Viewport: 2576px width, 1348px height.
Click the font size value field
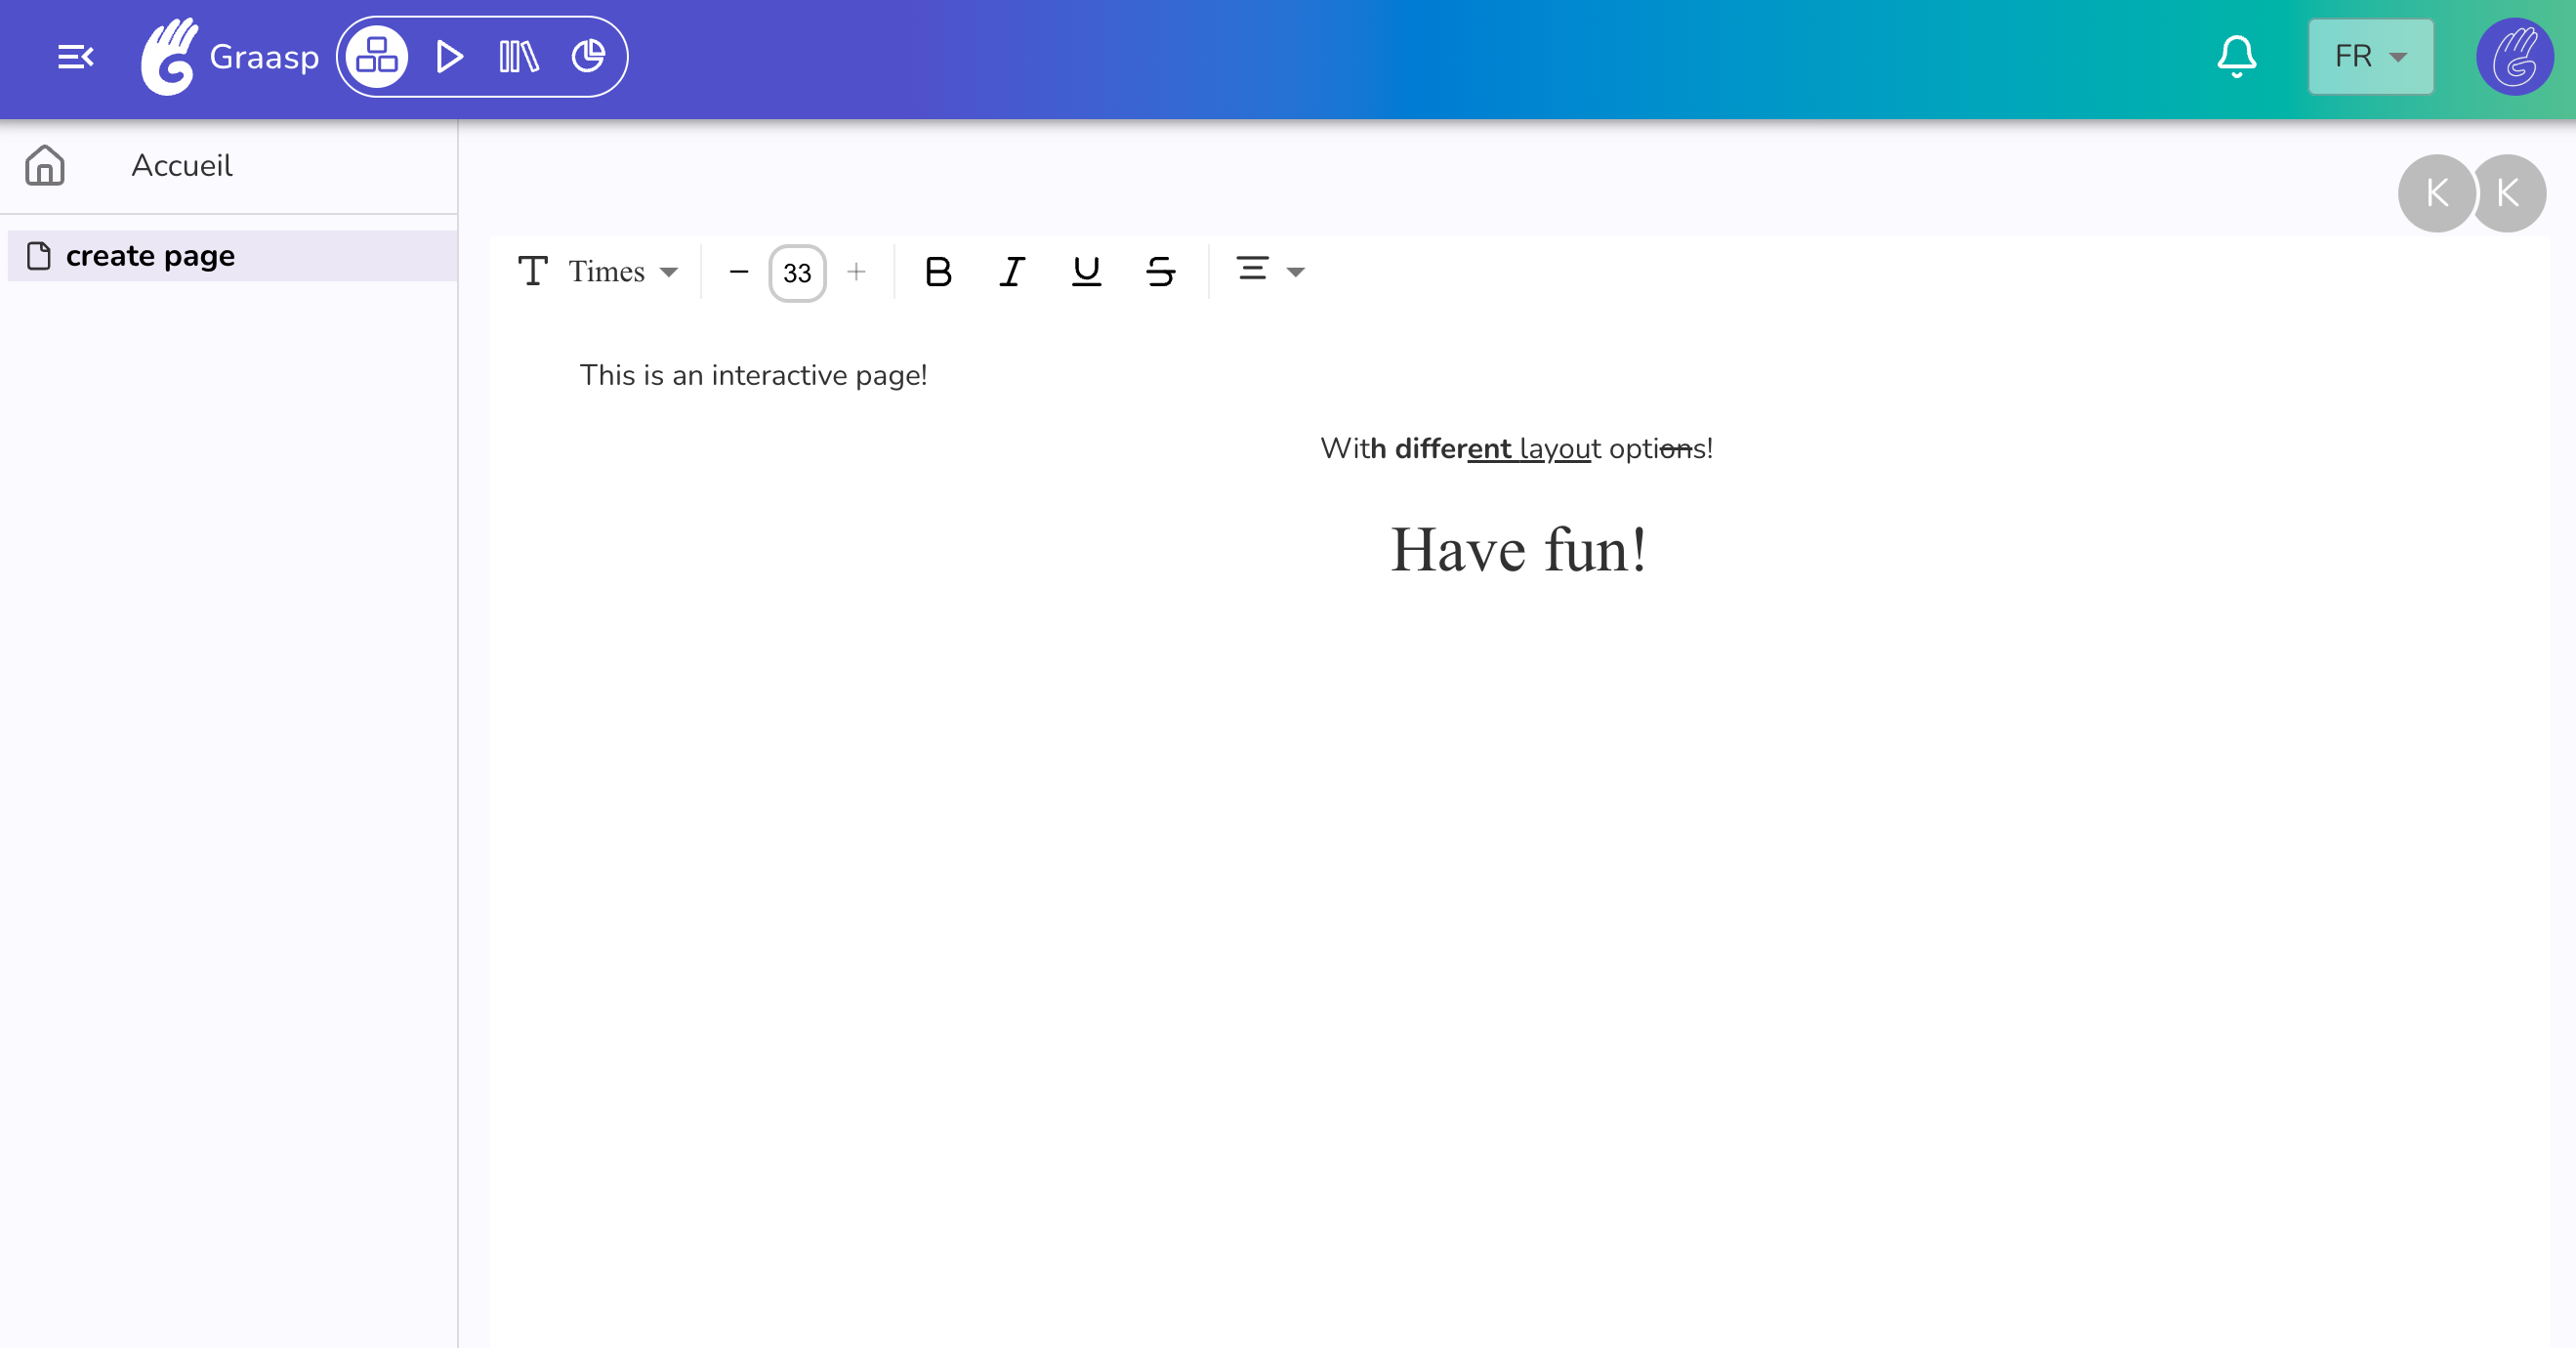point(797,271)
